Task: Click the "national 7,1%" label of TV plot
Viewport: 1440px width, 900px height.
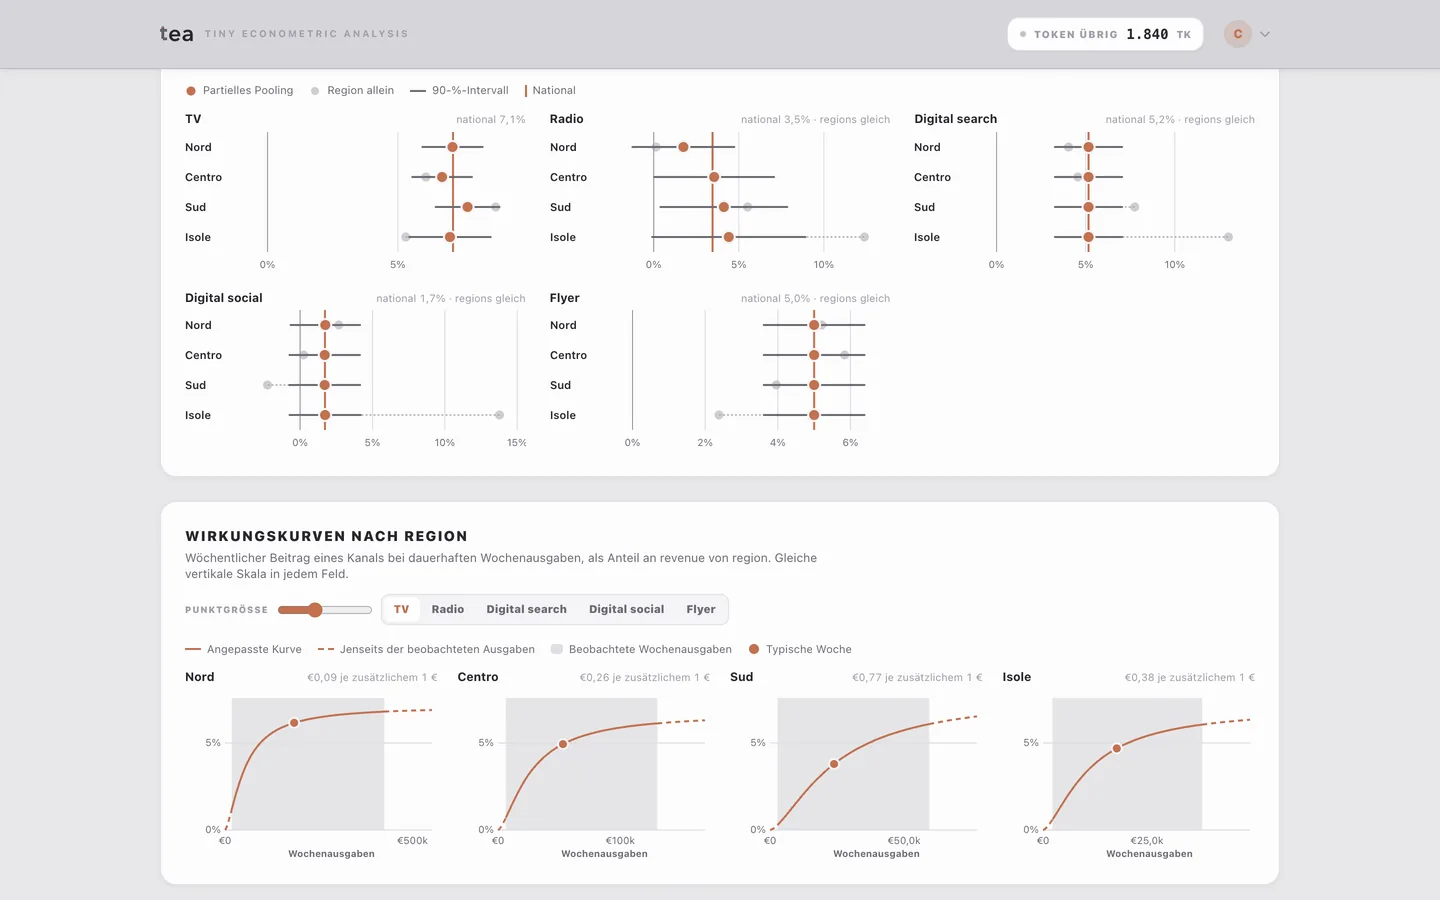Action: point(491,120)
